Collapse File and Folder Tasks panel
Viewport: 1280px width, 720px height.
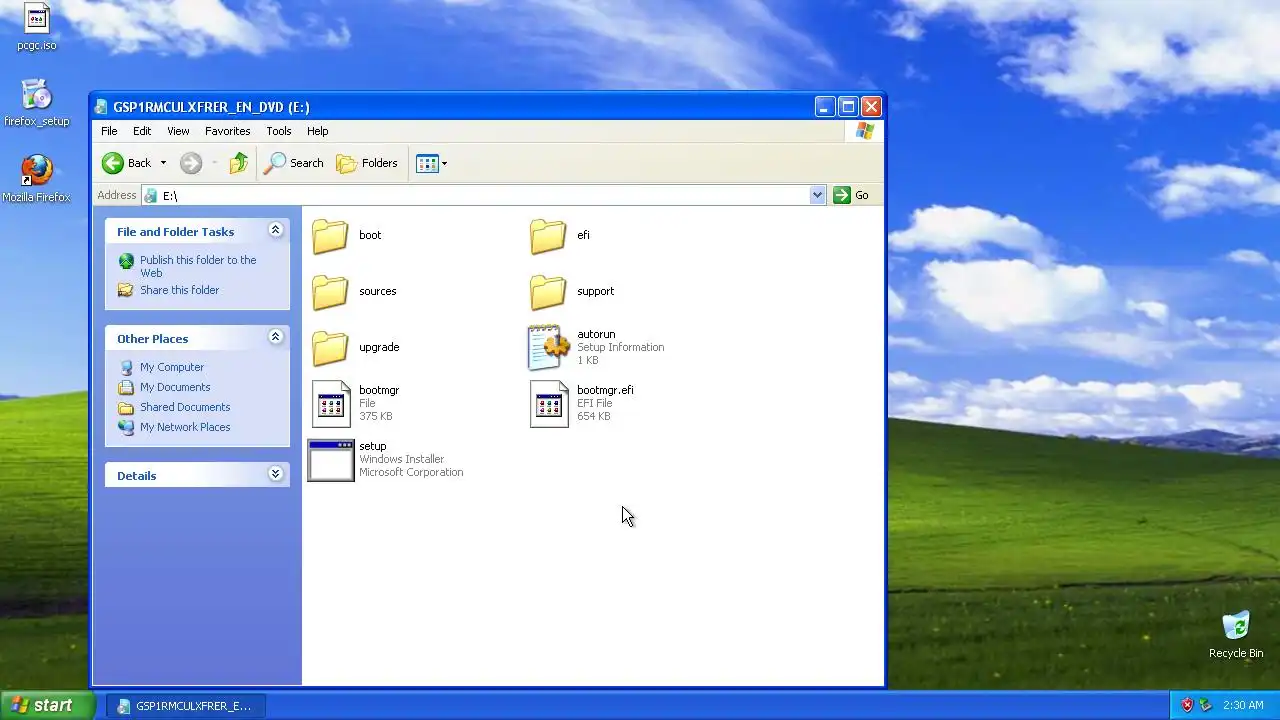coord(275,231)
